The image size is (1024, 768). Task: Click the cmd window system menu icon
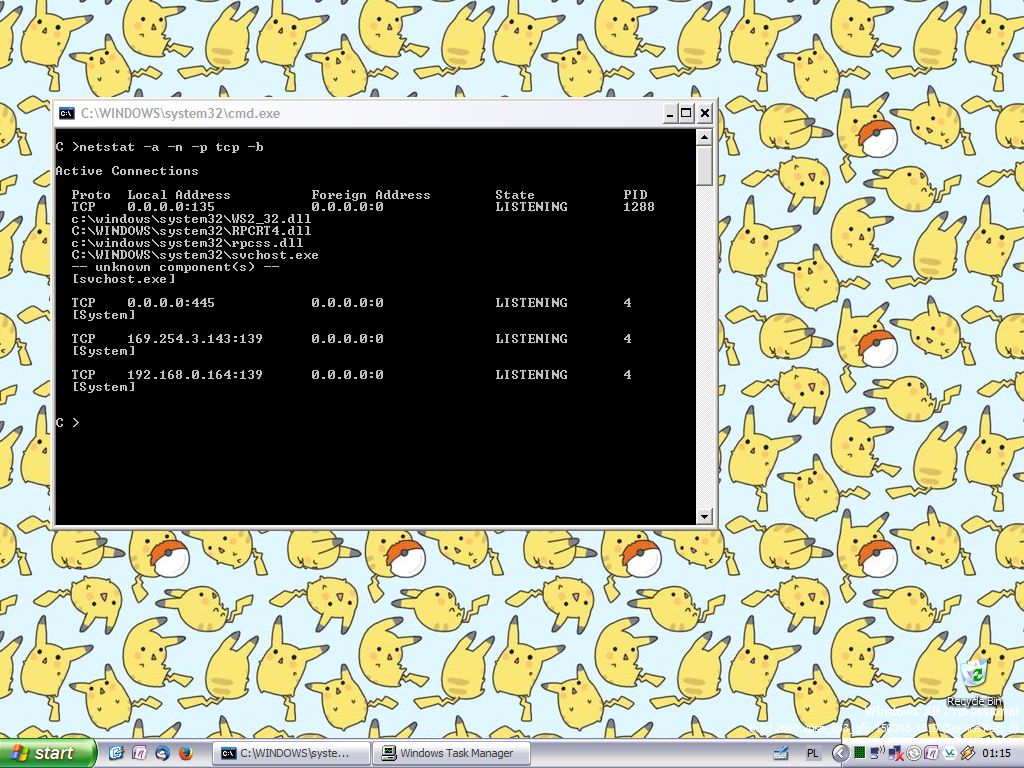[x=67, y=114]
